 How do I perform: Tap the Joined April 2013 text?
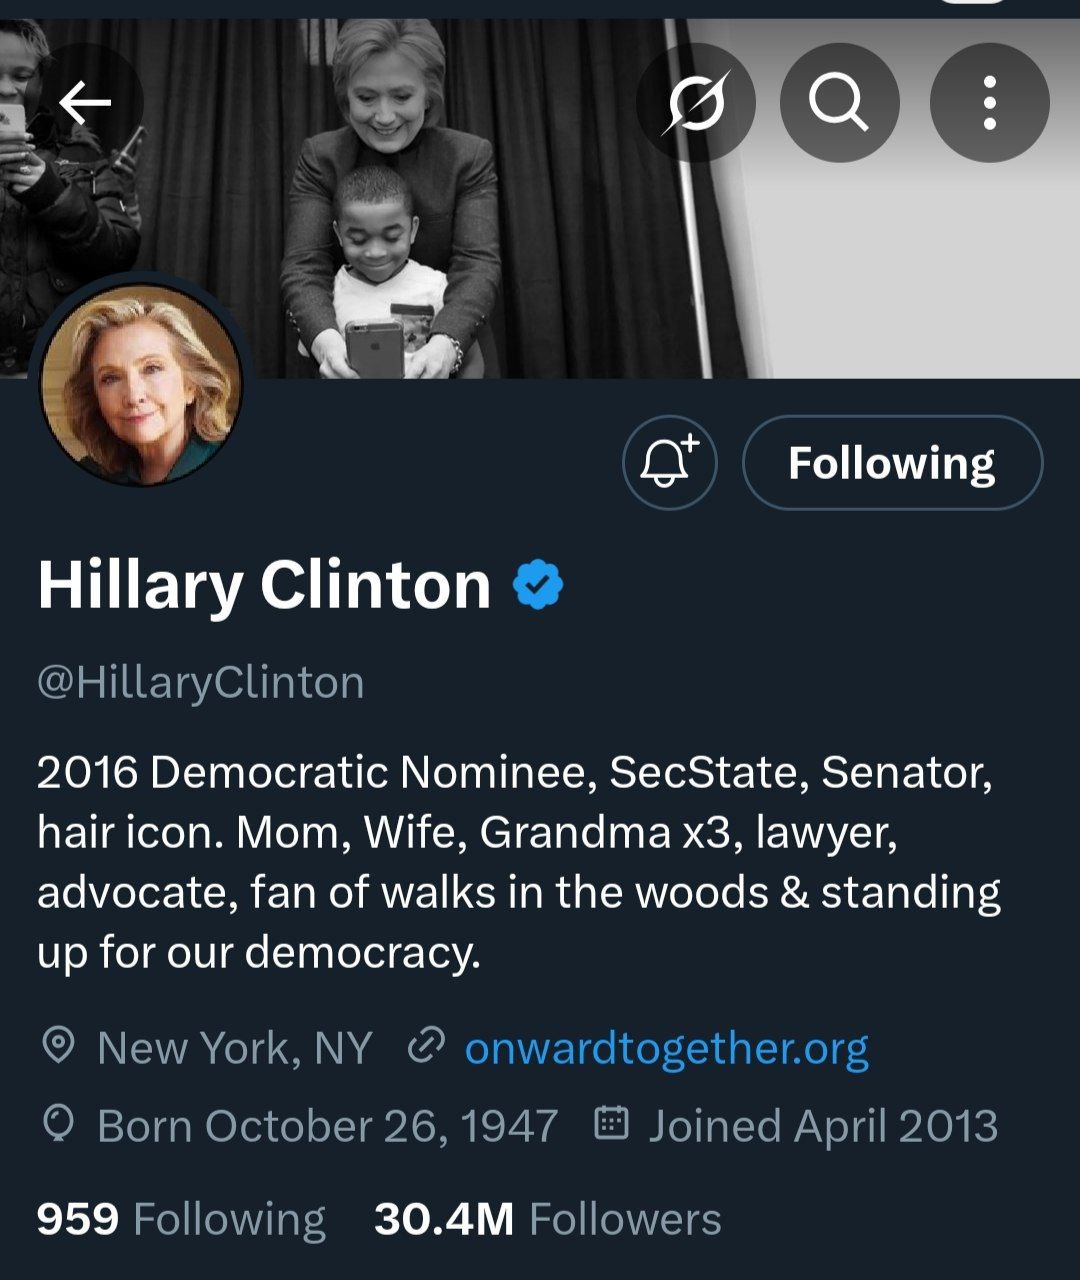(x=823, y=1126)
